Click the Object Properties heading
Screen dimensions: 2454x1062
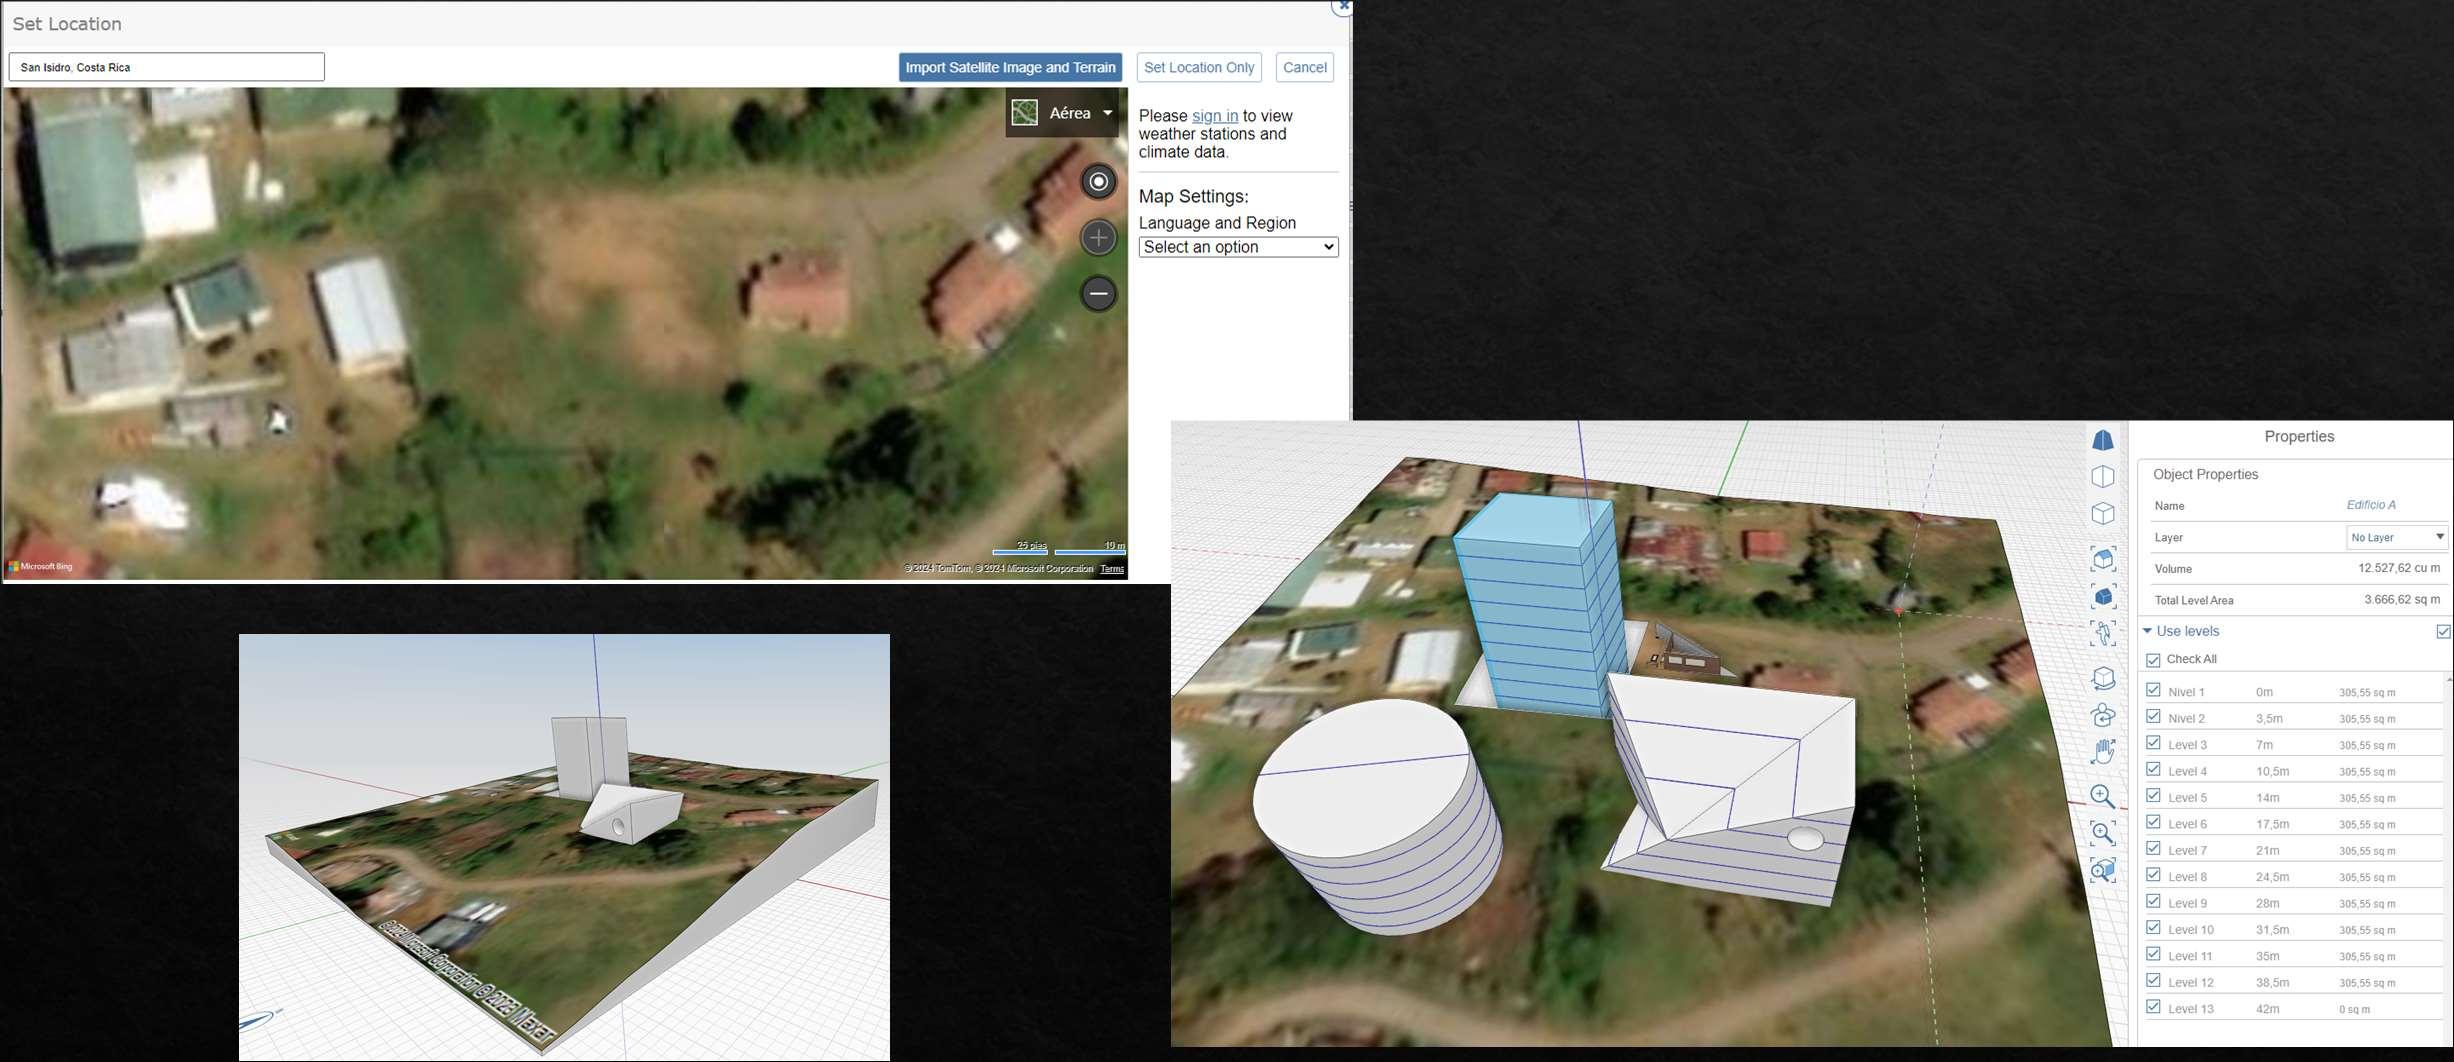pyautogui.click(x=2205, y=474)
